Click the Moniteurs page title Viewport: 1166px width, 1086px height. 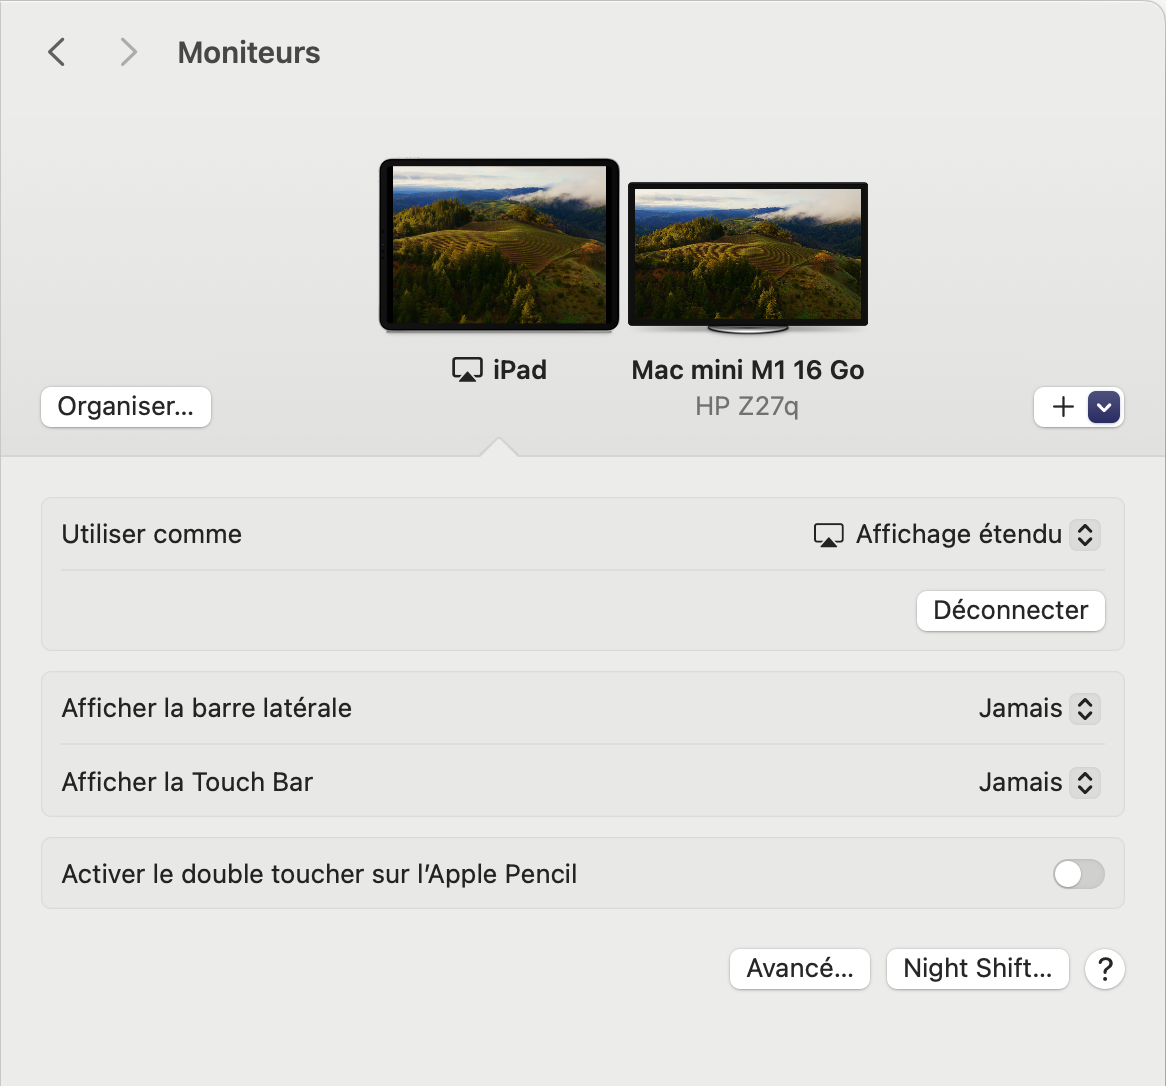(x=249, y=53)
